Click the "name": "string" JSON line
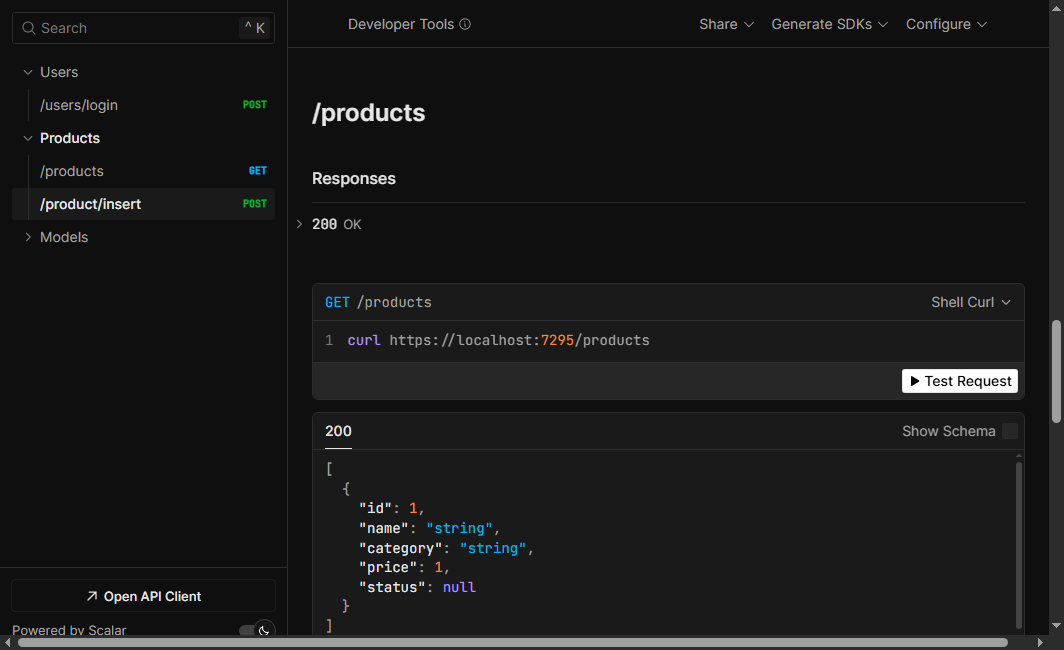 429,529
